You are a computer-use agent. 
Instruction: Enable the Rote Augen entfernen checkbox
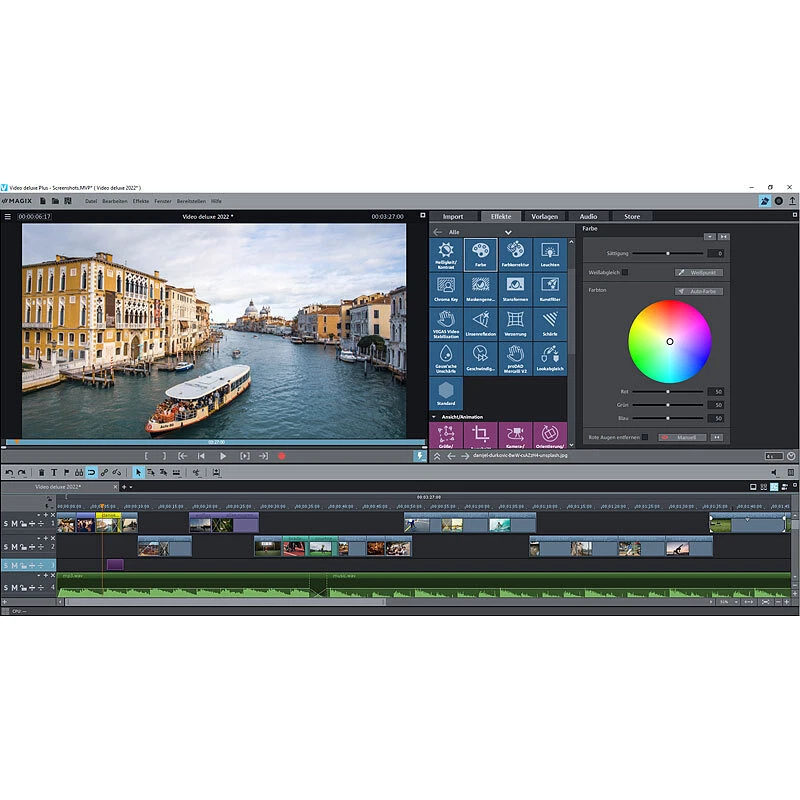(645, 435)
